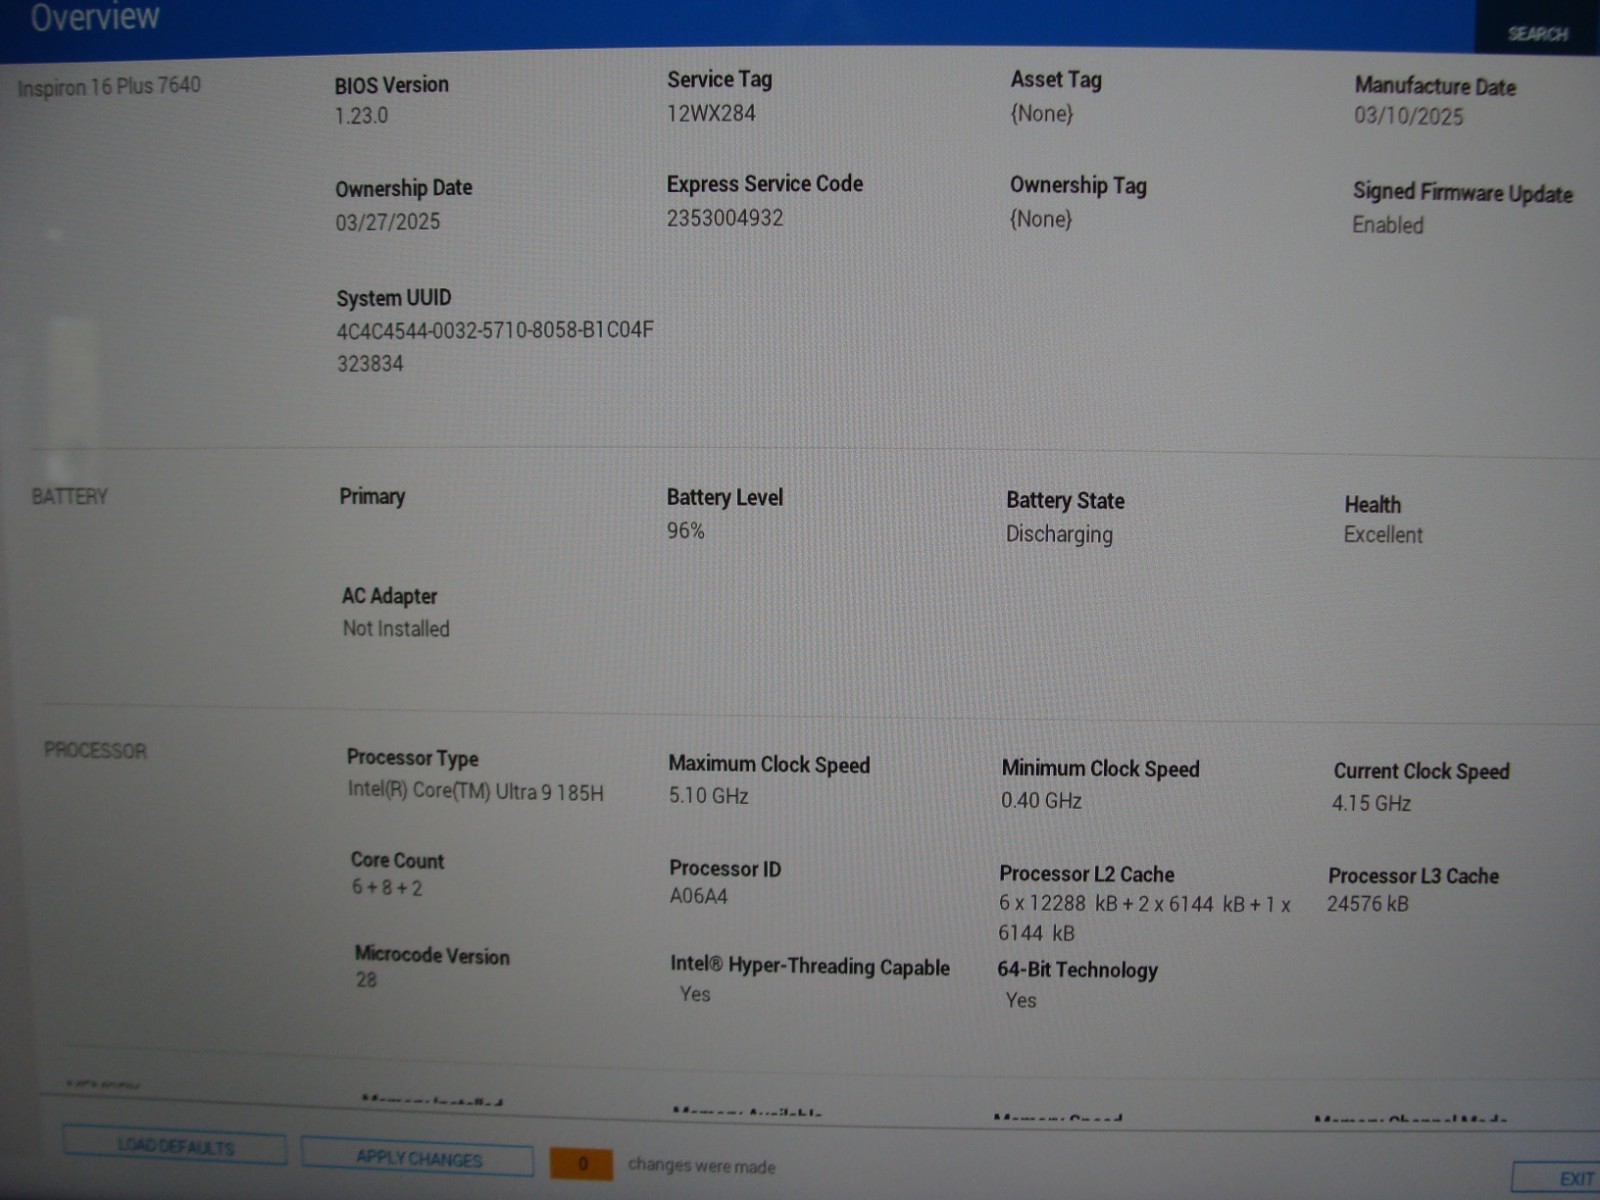Select Processor ID value A06A4
1600x1200 pixels.
(x=699, y=896)
